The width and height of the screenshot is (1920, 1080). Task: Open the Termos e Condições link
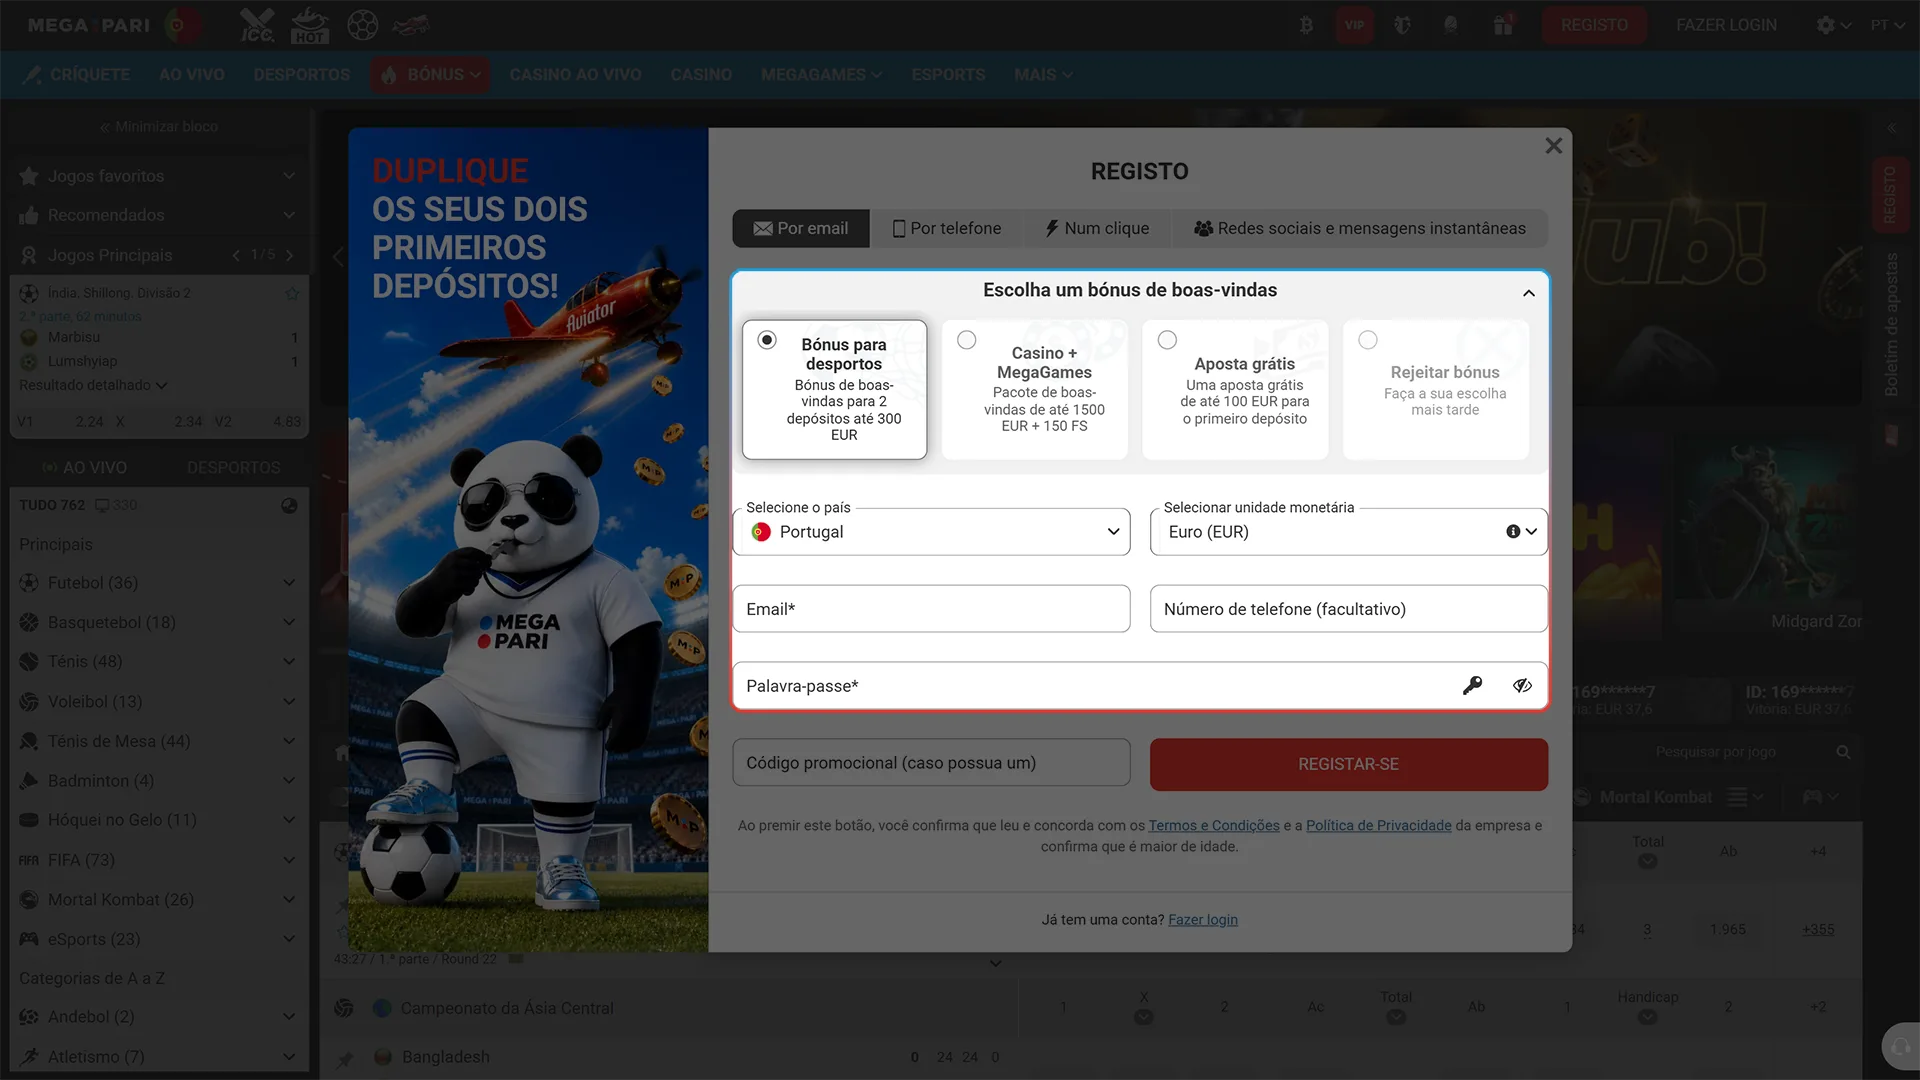coord(1214,825)
